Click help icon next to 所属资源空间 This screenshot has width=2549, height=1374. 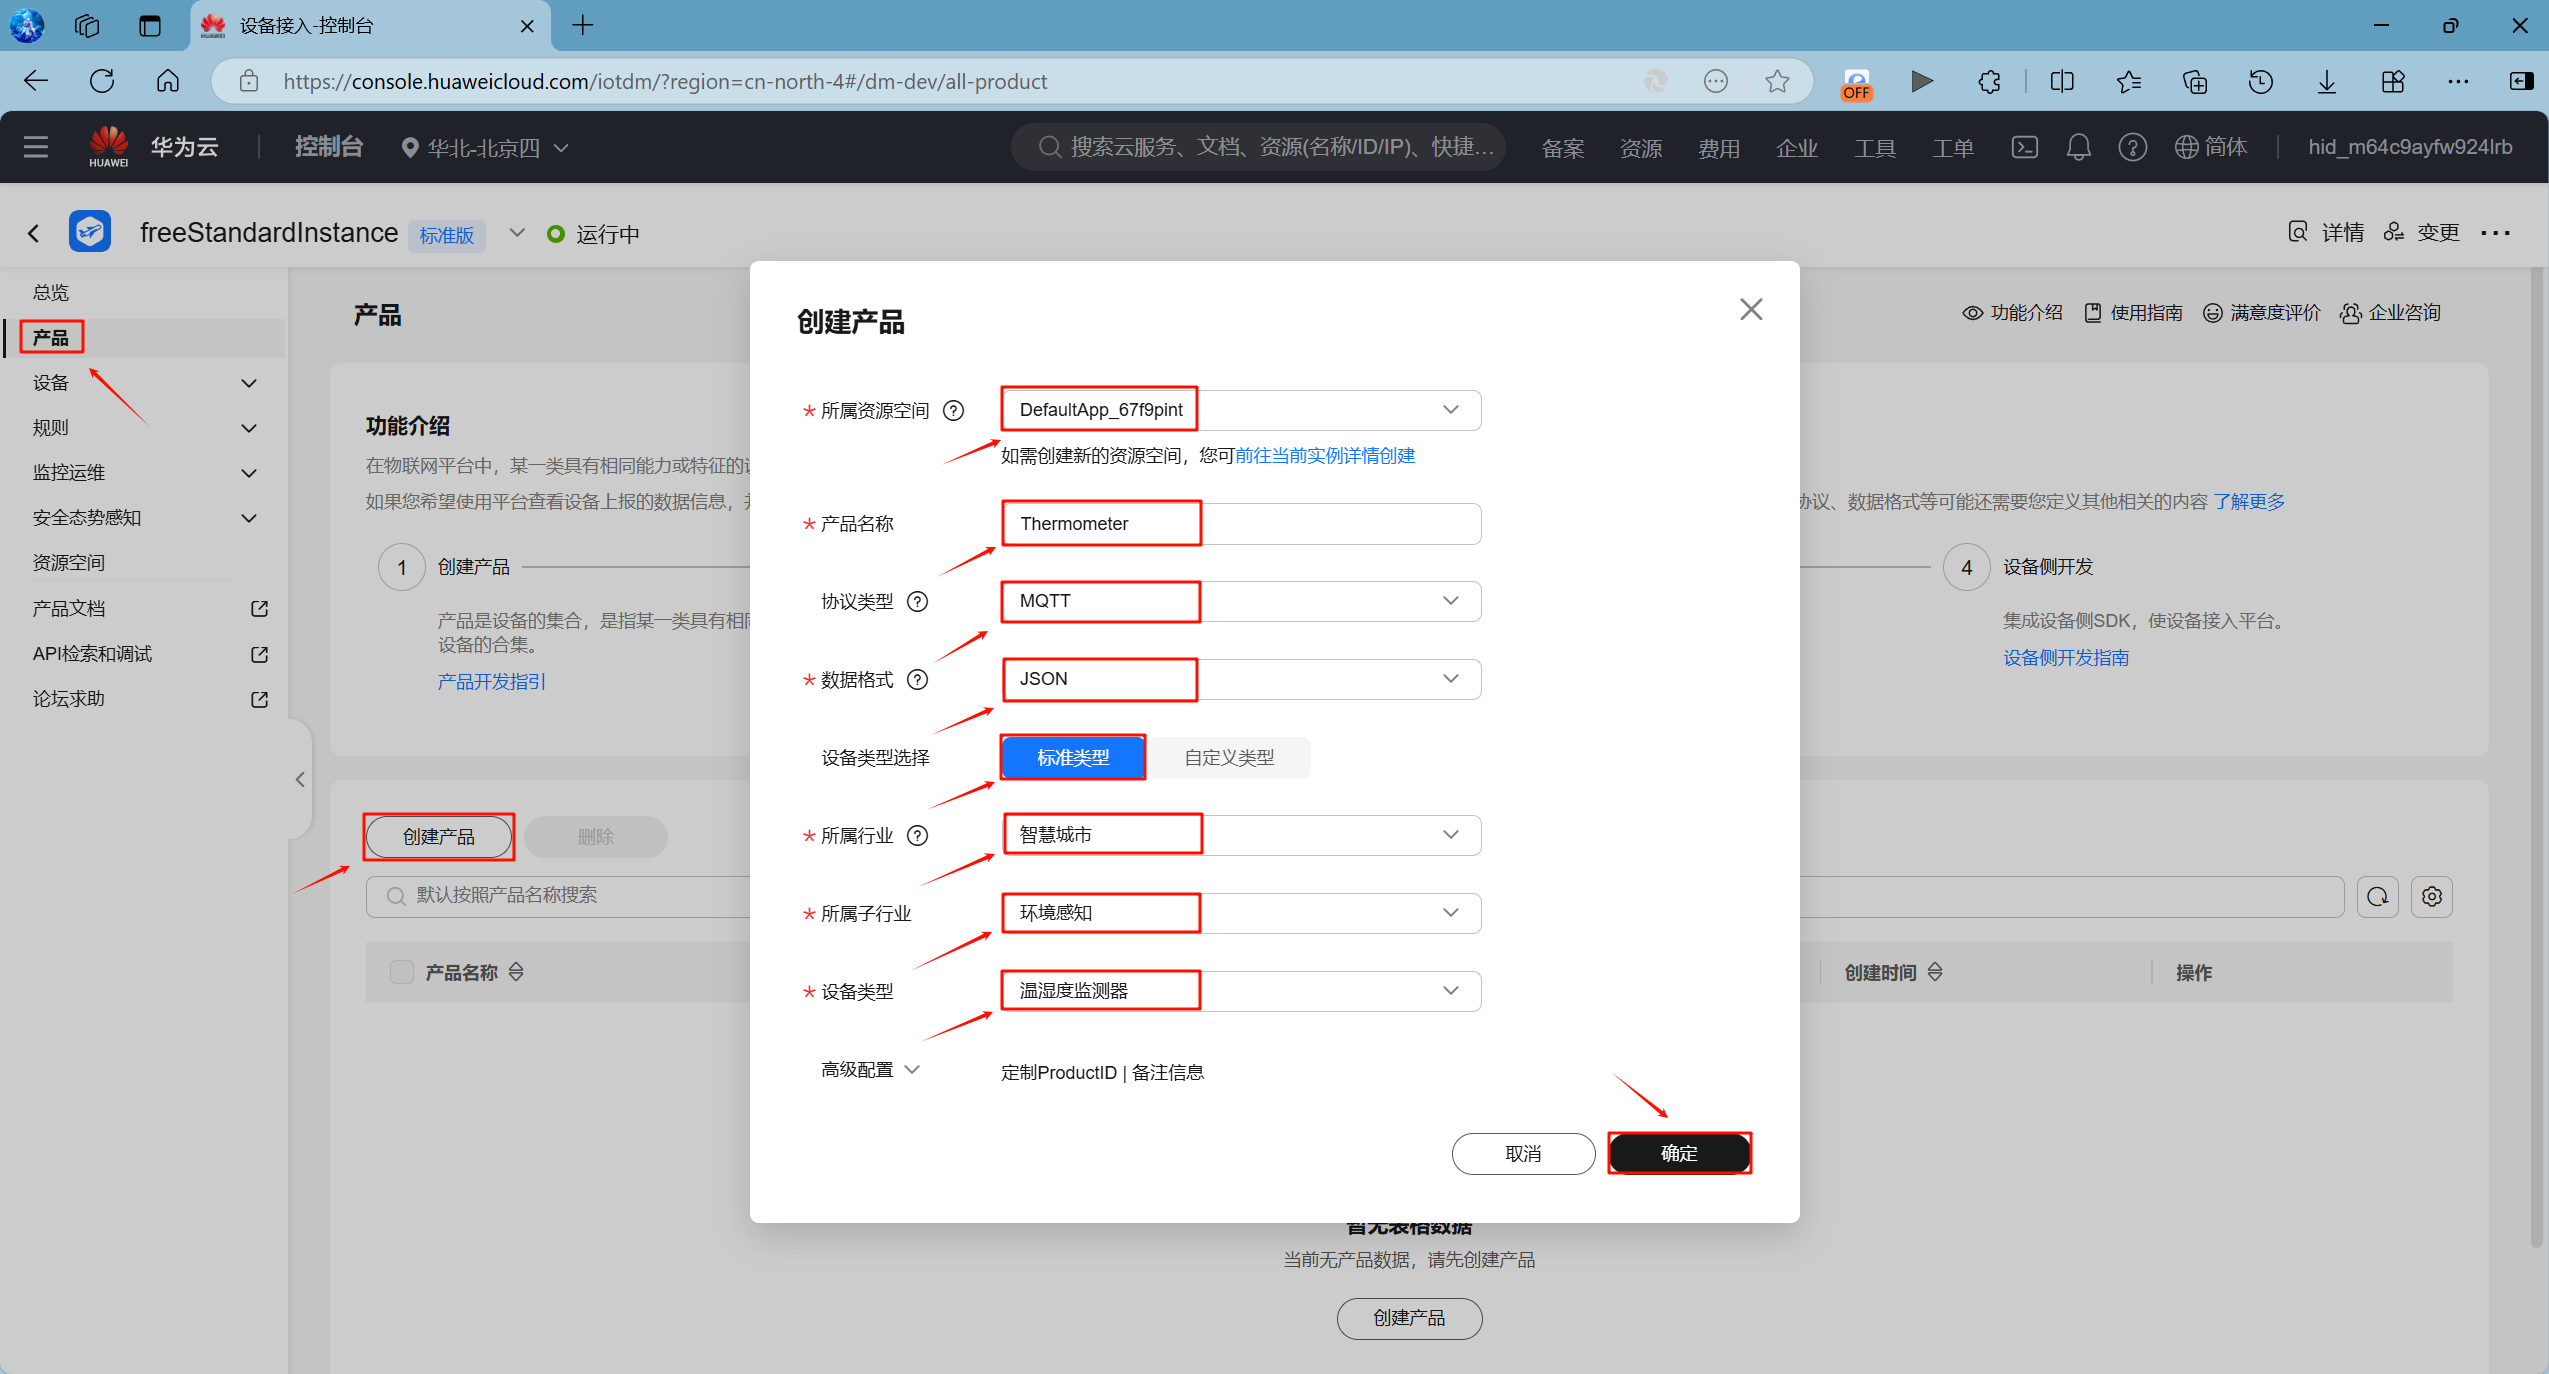(x=954, y=411)
